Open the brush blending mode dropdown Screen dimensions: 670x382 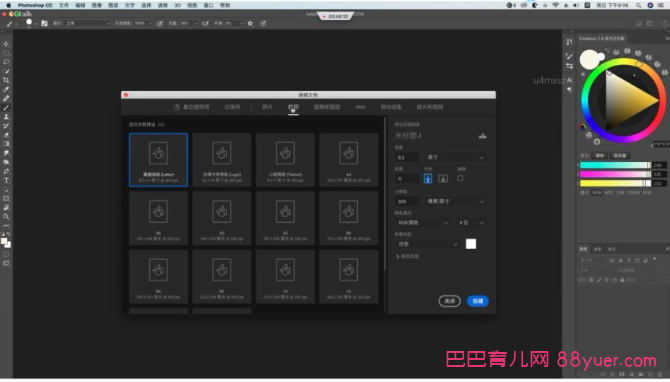pyautogui.click(x=88, y=23)
